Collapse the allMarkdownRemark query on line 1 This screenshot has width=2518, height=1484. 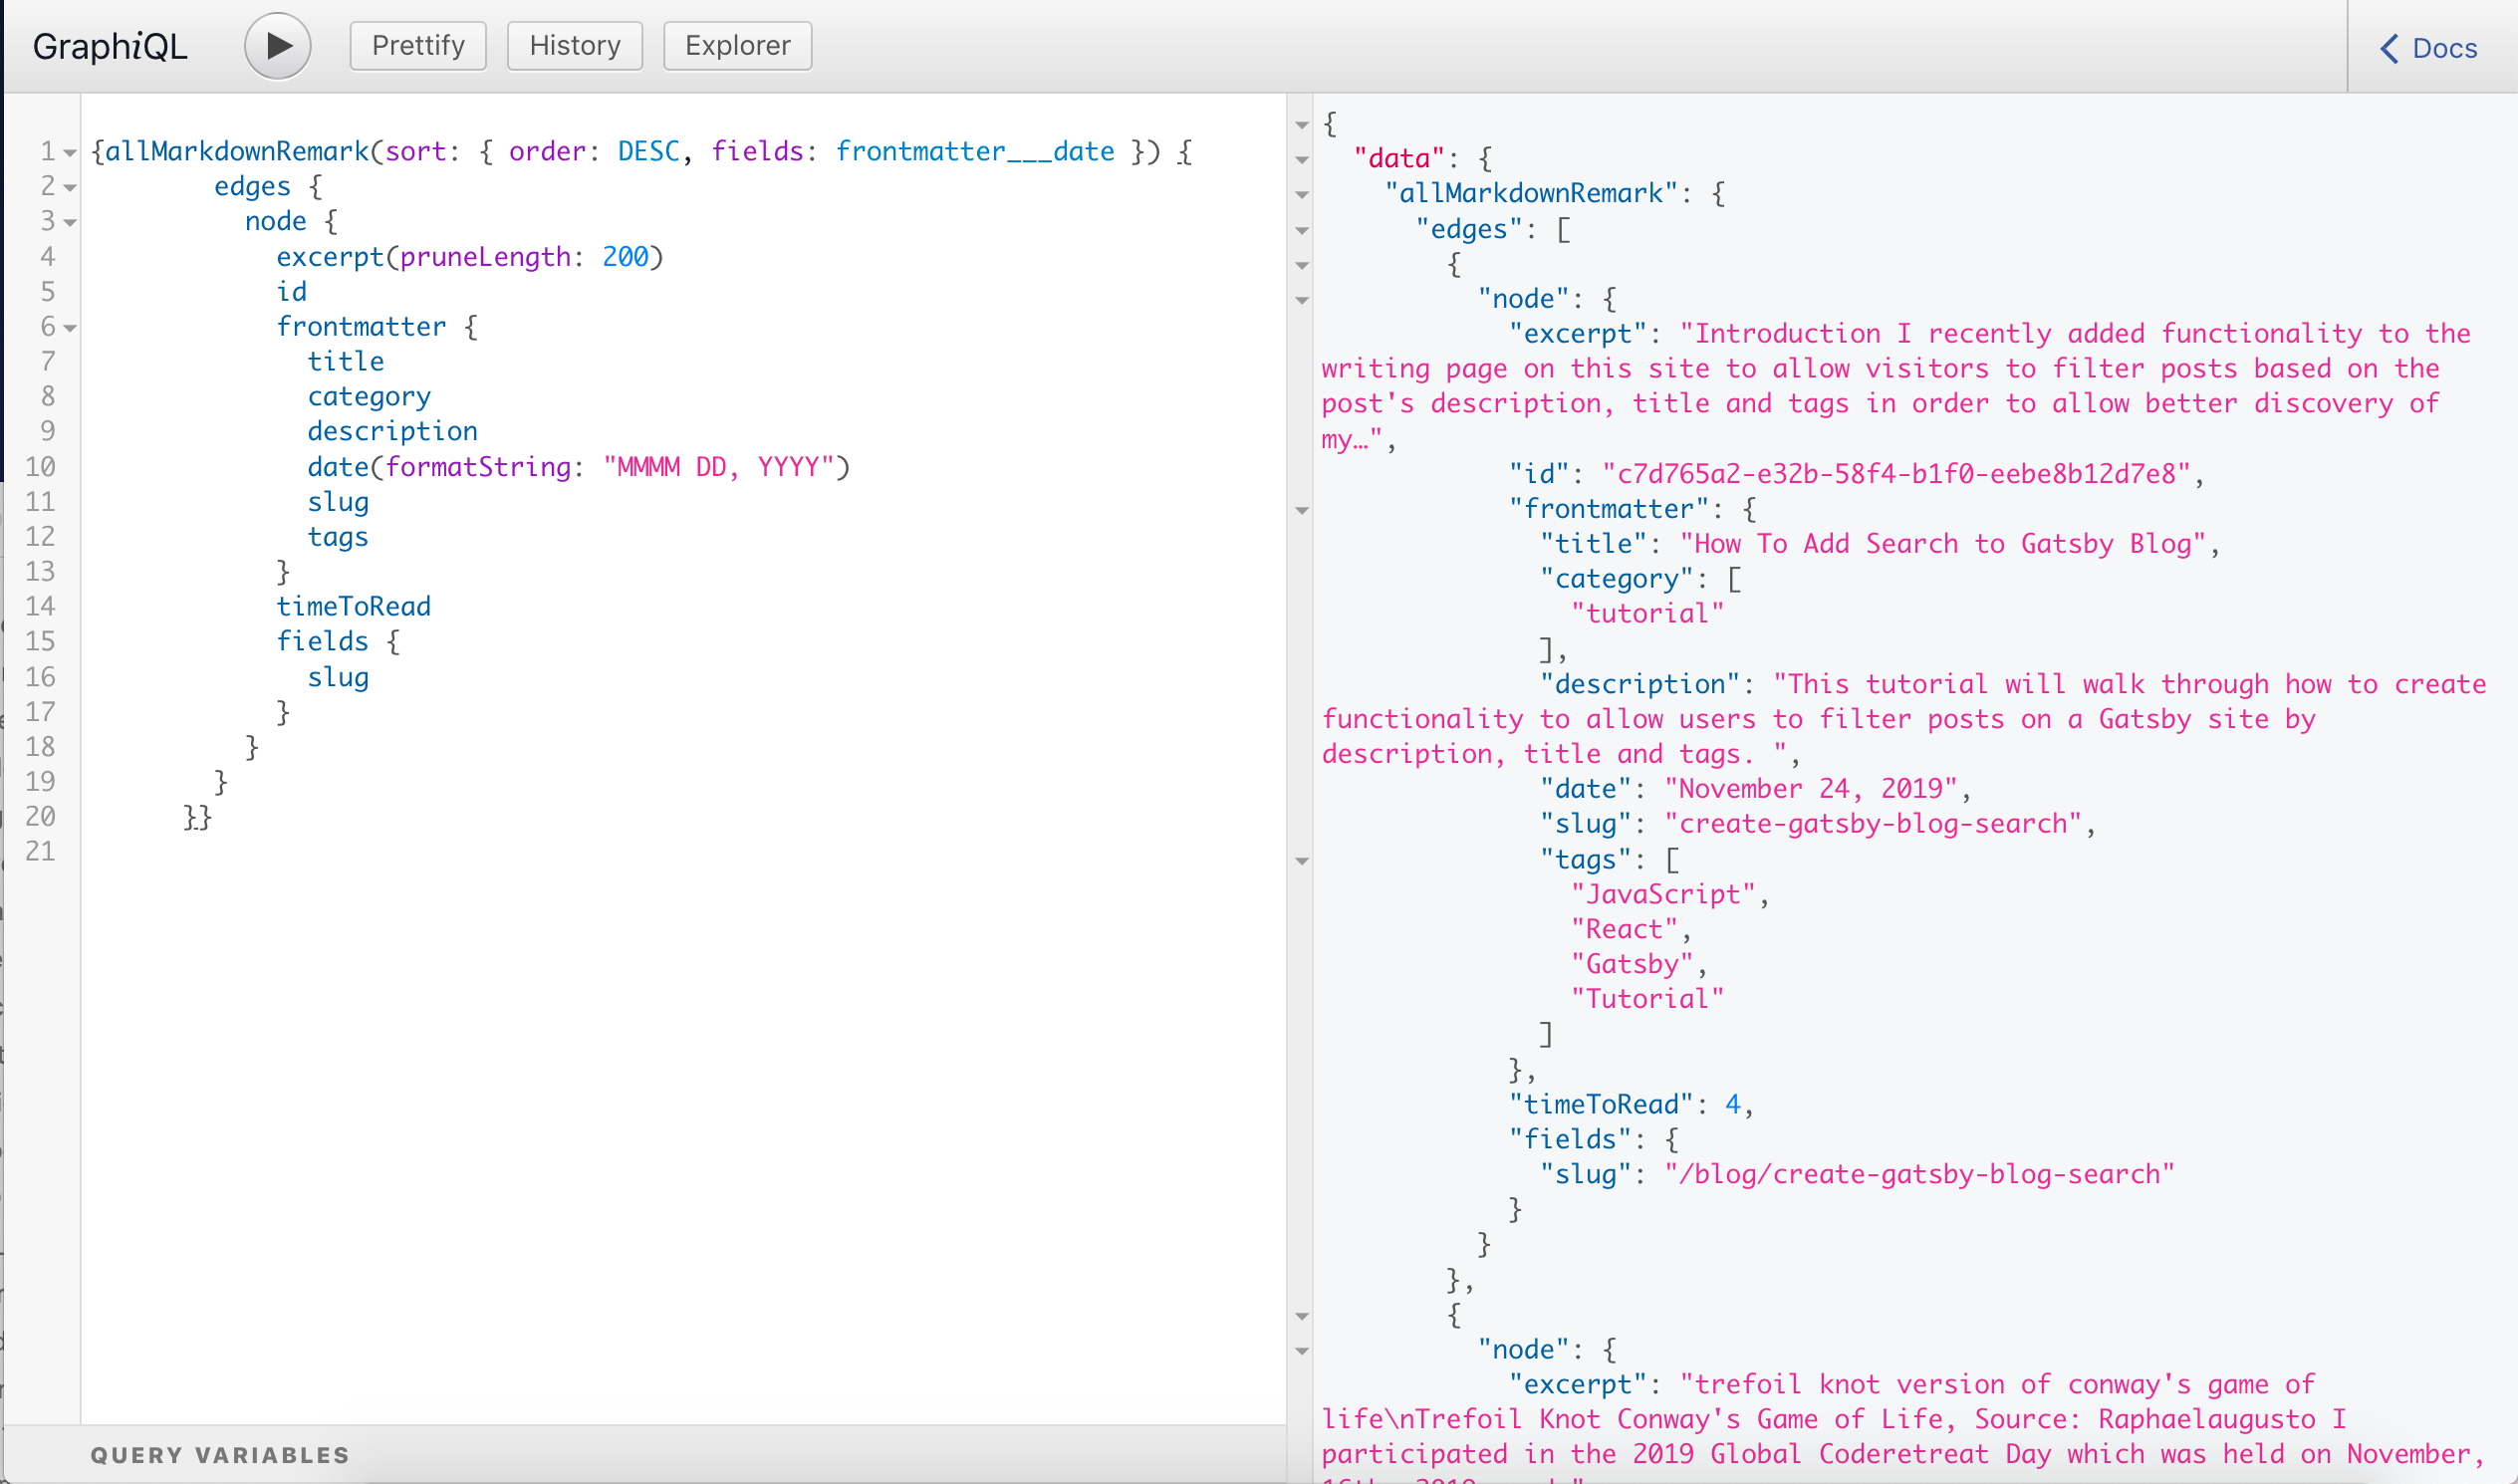(x=68, y=152)
